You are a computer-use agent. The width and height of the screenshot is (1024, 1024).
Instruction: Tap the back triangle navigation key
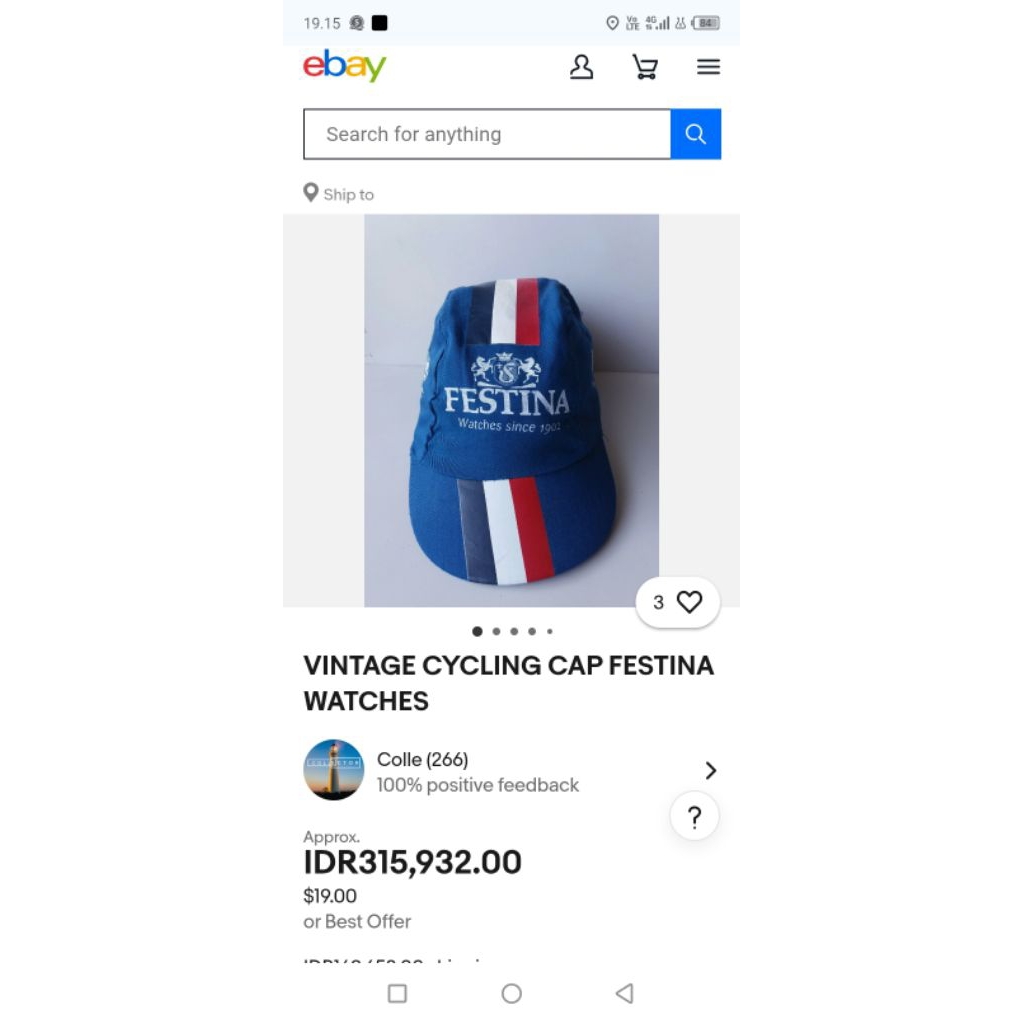tap(624, 993)
